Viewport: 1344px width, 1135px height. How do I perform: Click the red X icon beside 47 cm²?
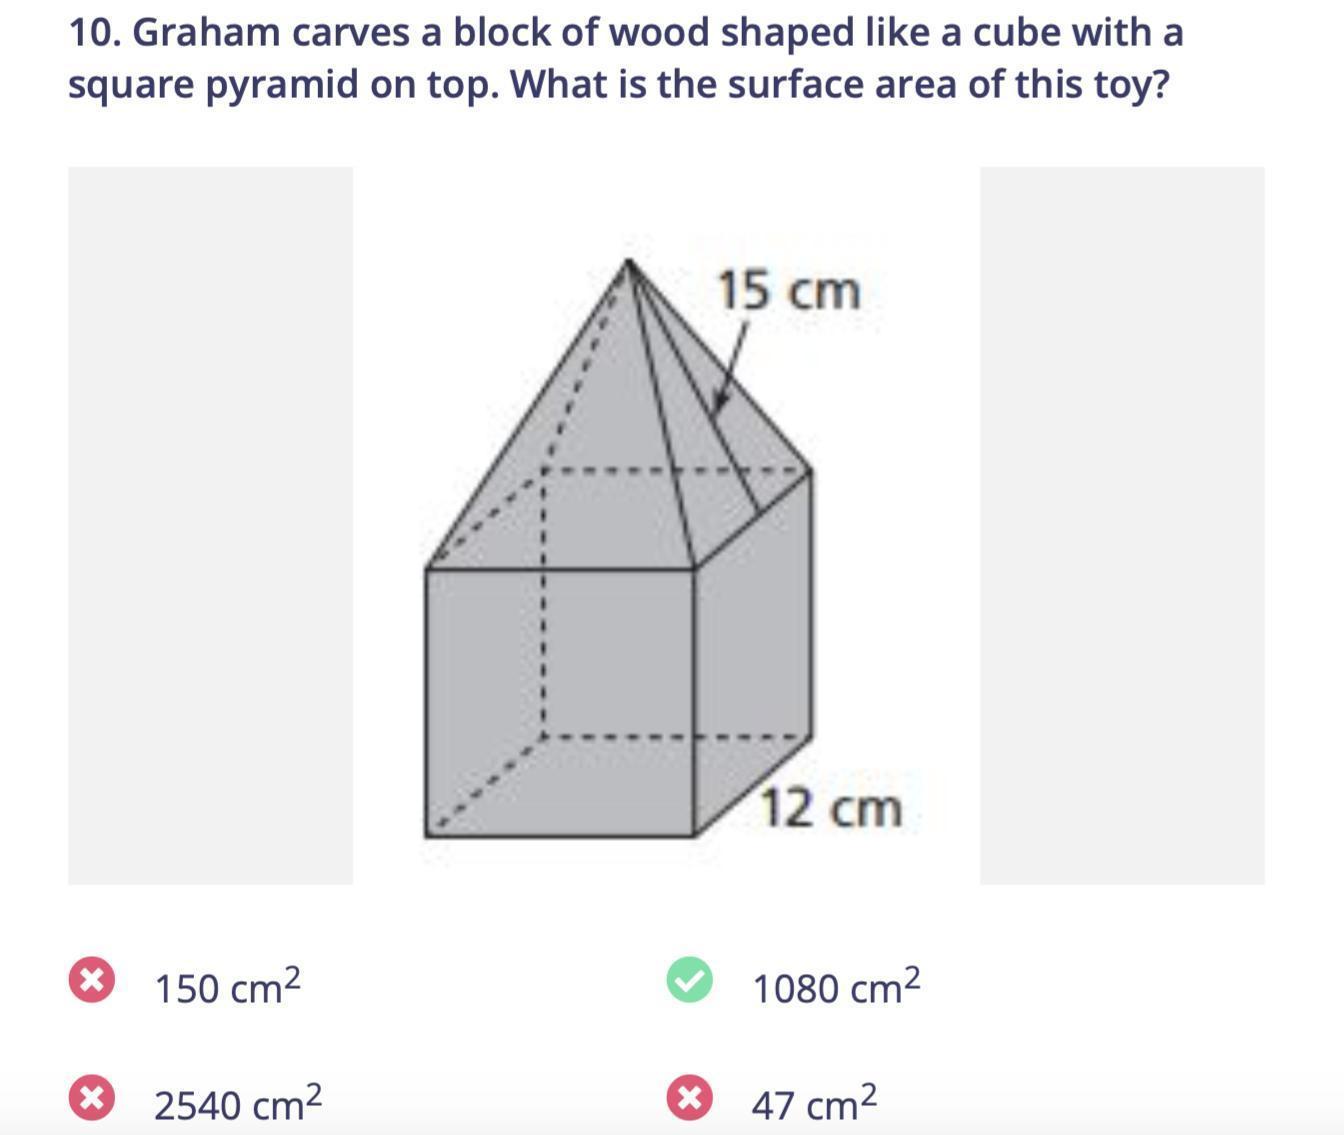pyautogui.click(x=689, y=1098)
